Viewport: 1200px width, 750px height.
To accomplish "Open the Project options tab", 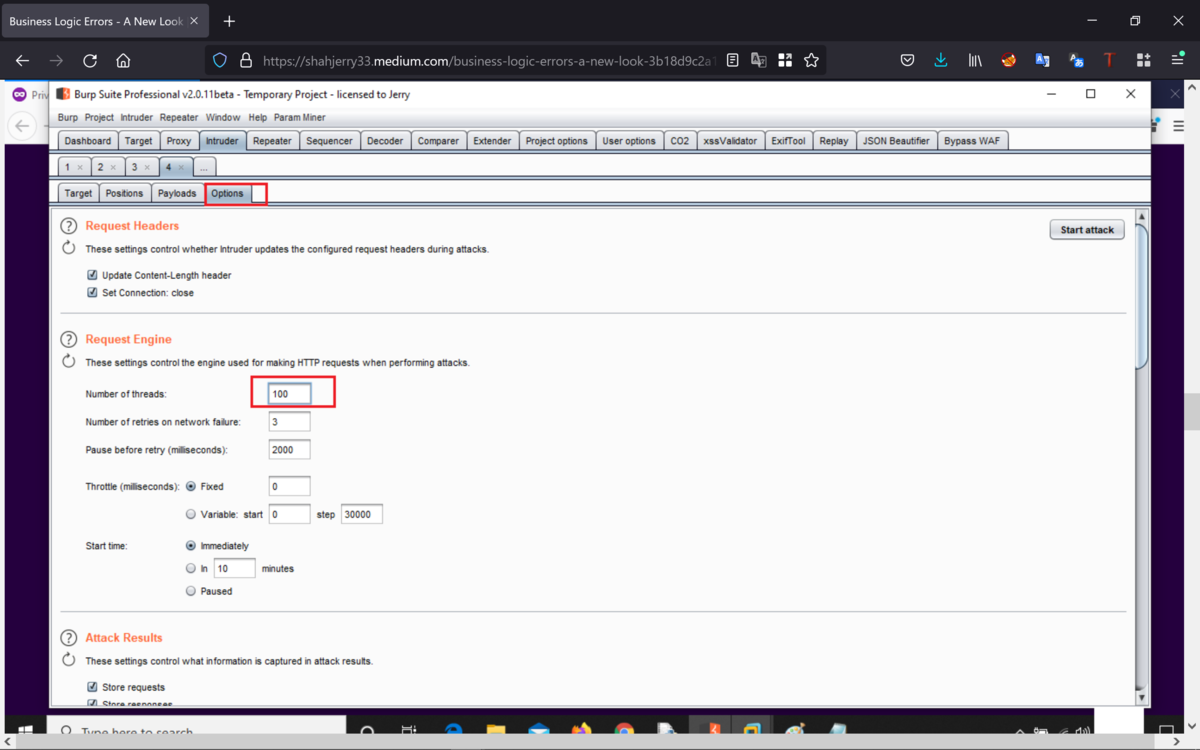I will (x=557, y=141).
